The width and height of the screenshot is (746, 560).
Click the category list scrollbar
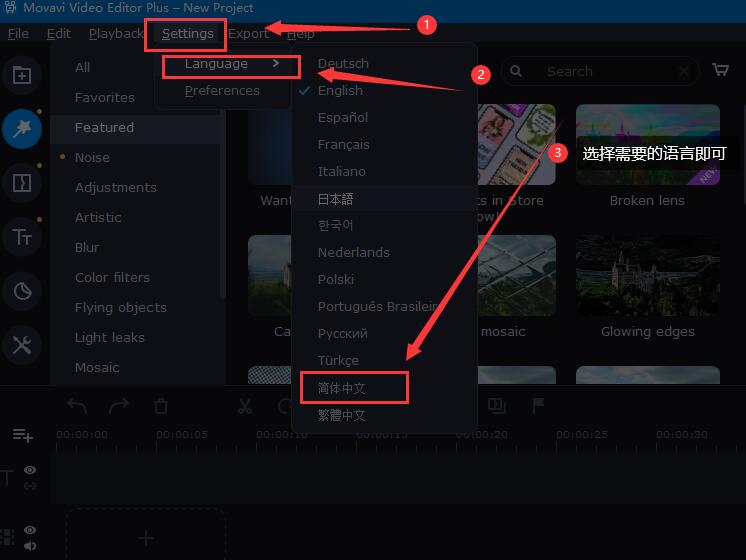click(222, 205)
